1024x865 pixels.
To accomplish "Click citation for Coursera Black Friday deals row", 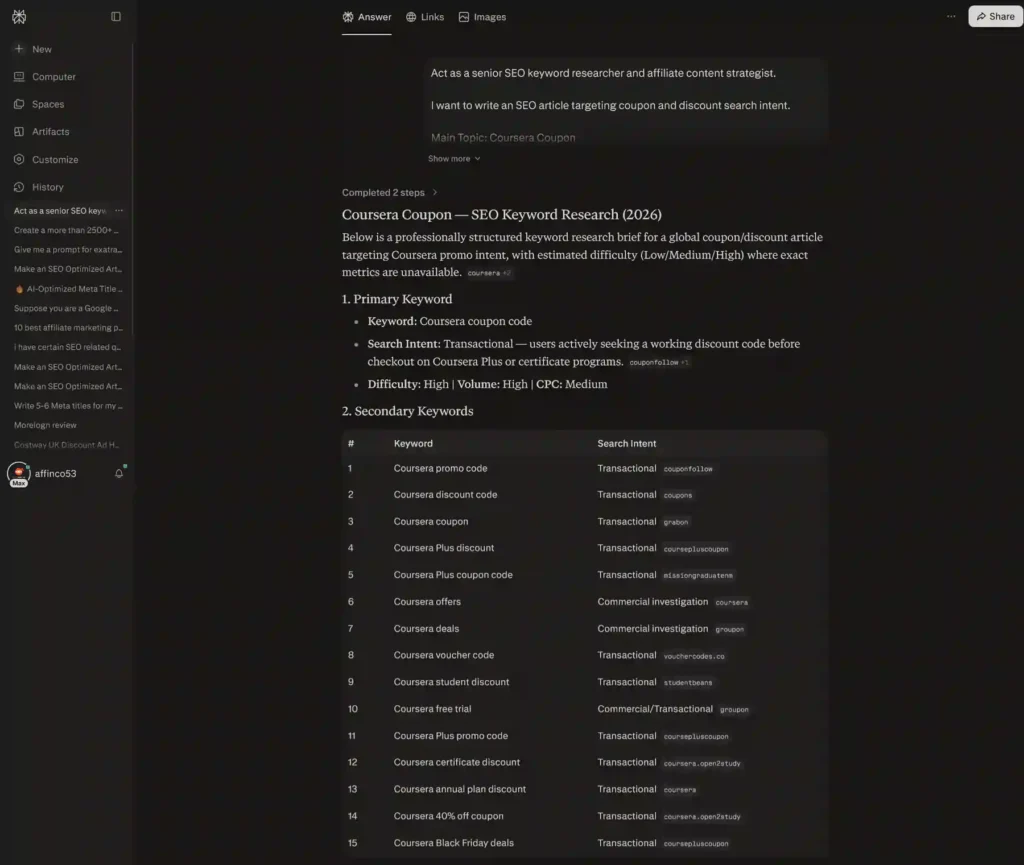I will click(696, 843).
